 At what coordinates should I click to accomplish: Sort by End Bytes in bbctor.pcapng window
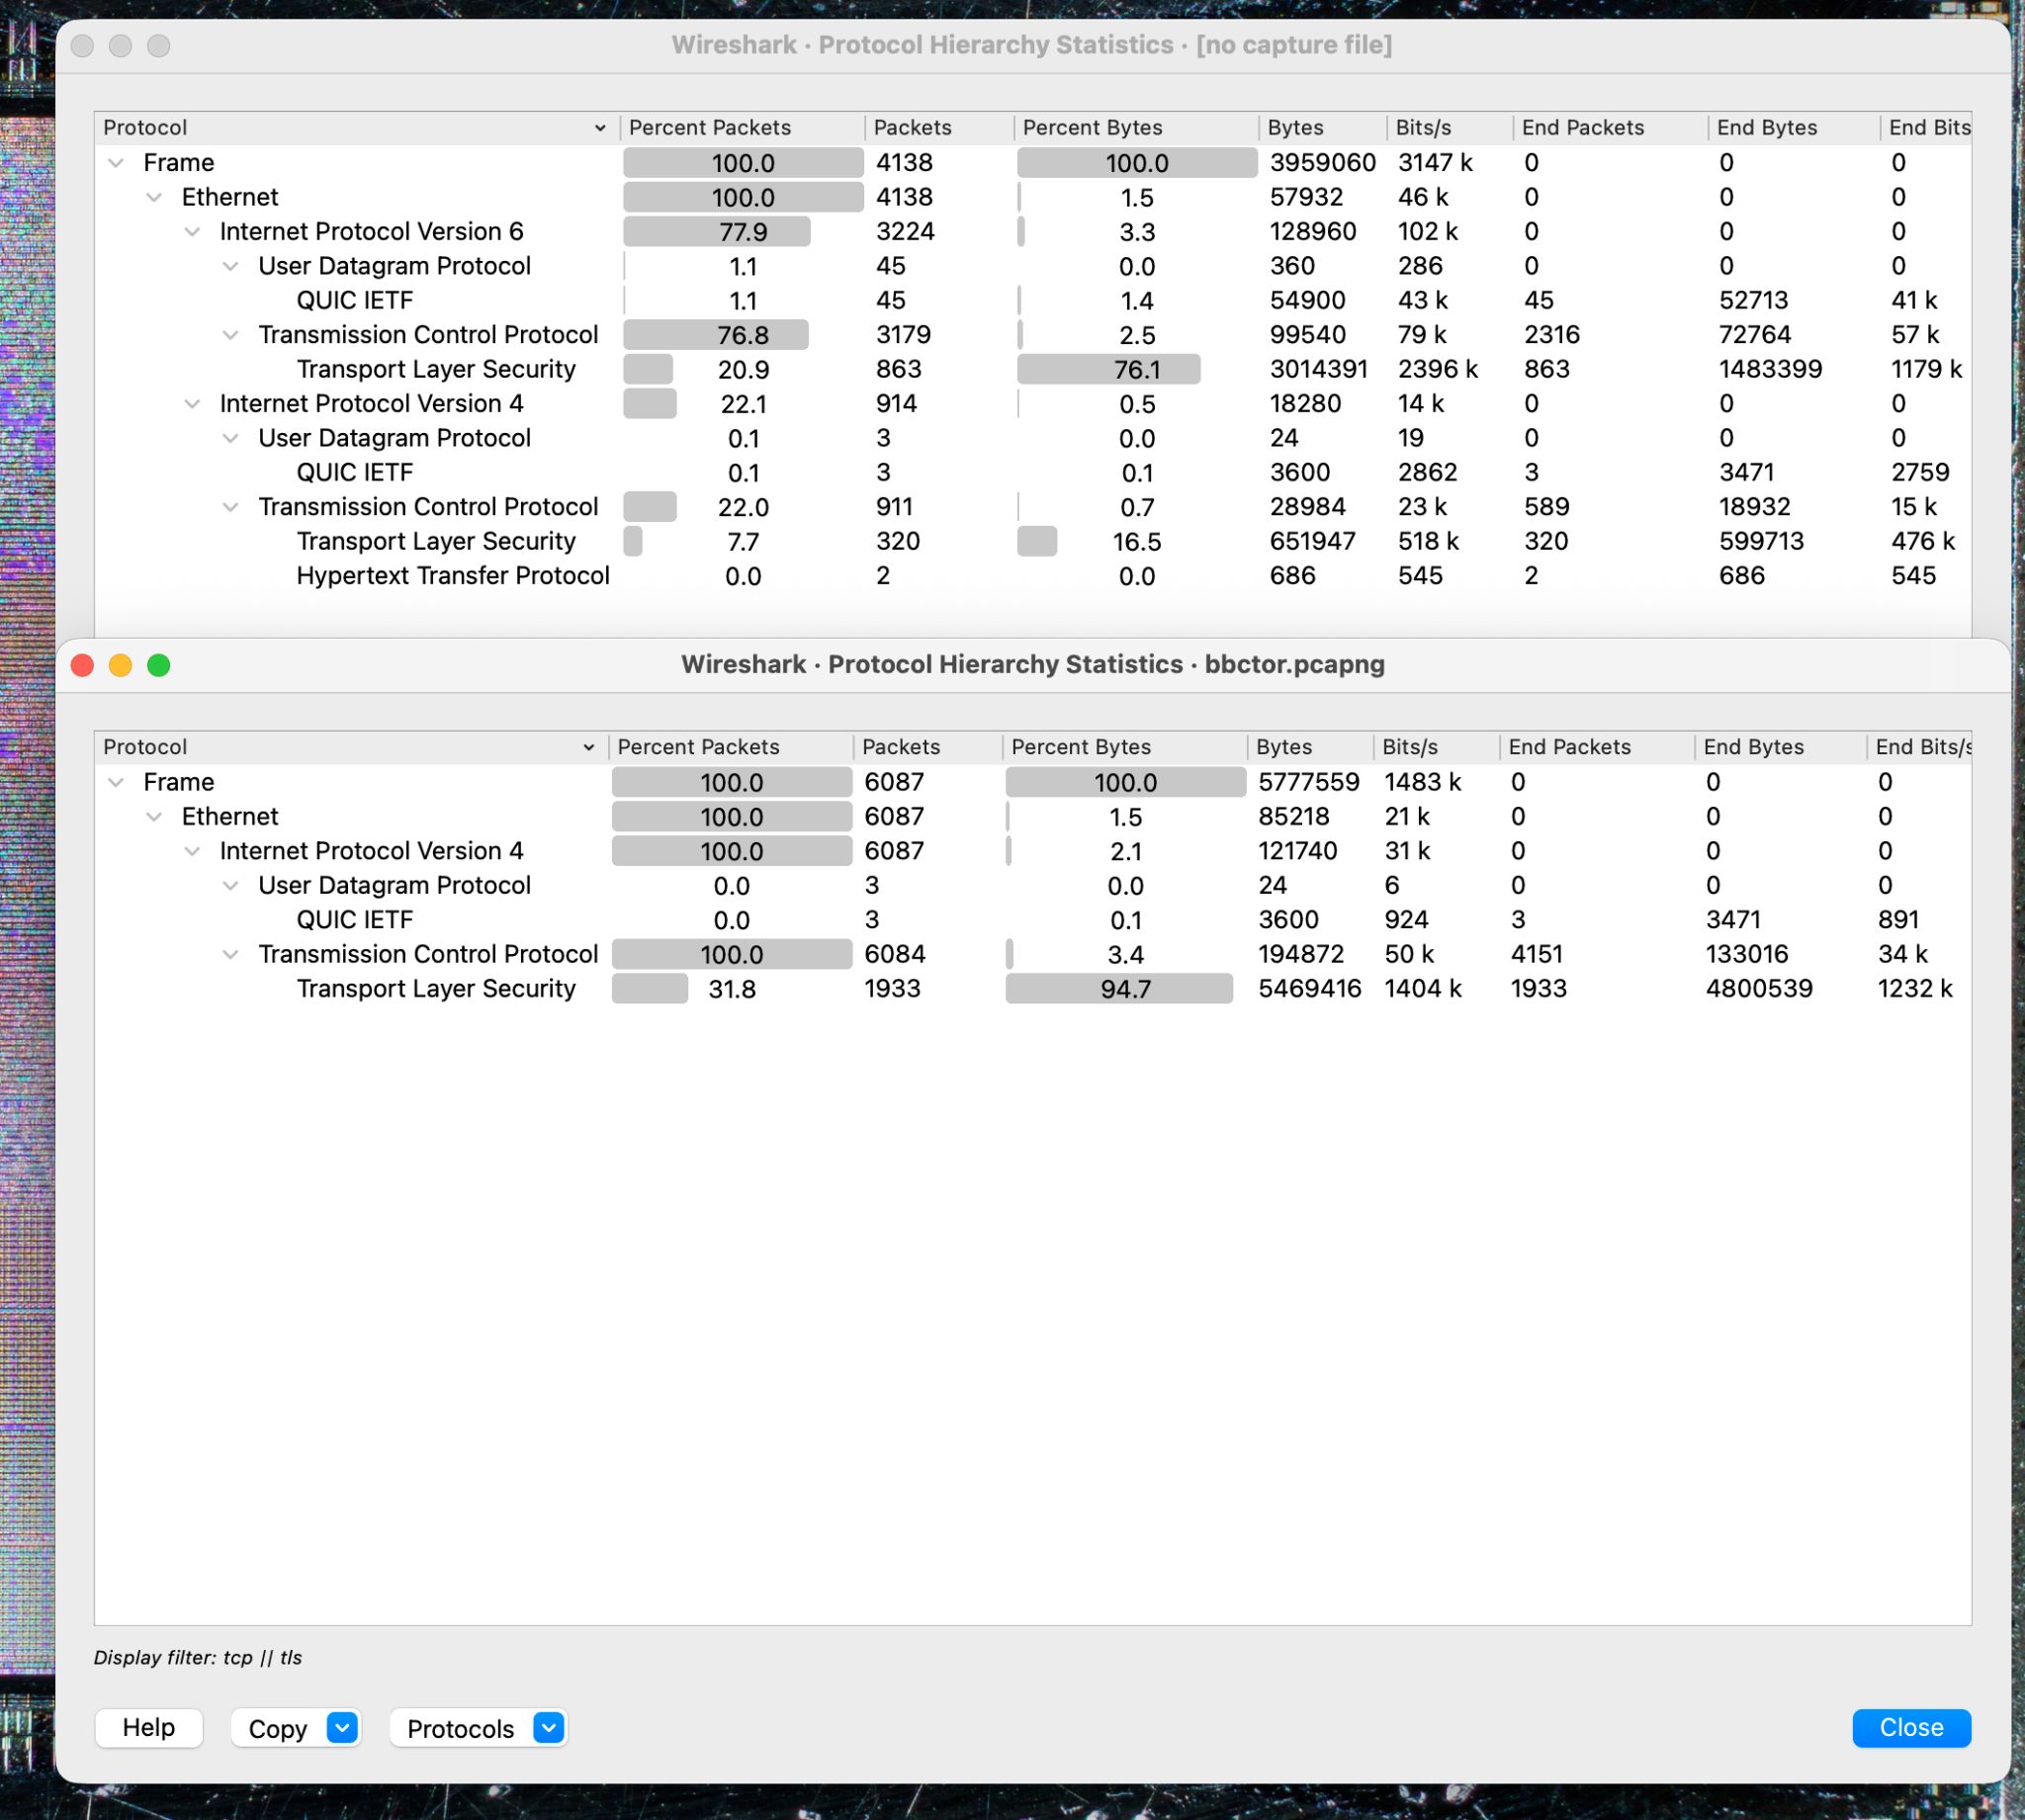click(1780, 747)
